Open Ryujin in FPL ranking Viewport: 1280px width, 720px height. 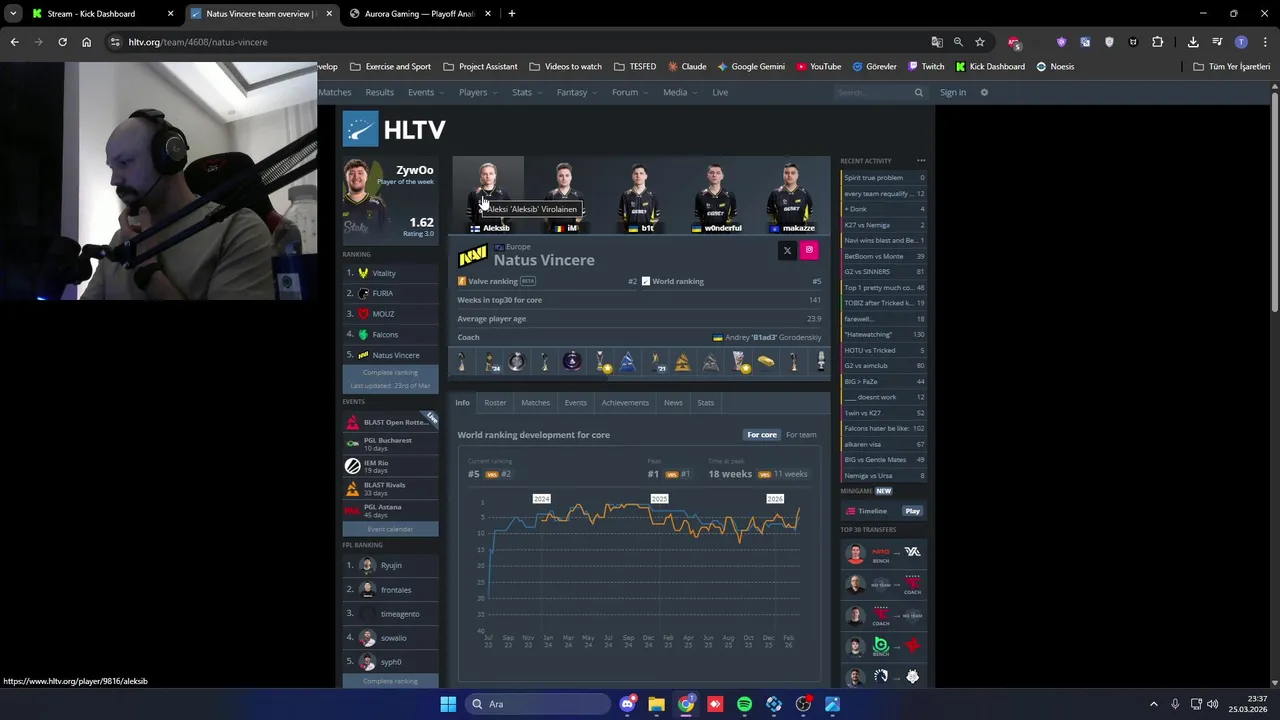click(x=390, y=565)
